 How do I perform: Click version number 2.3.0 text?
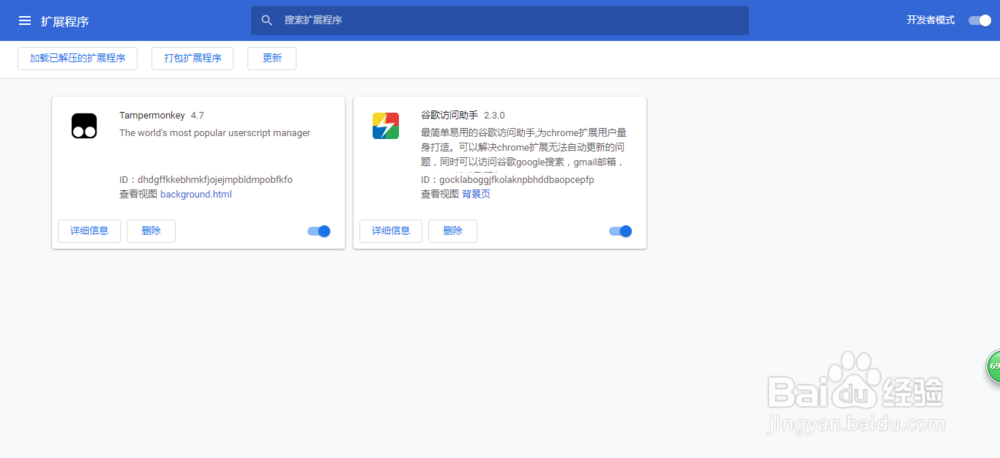click(494, 115)
